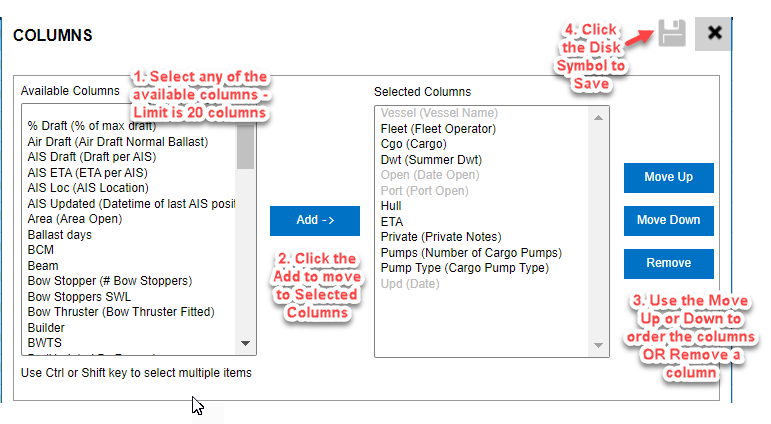The image size is (771, 424).
Task: Close the Columns dialog
Action: click(x=714, y=34)
